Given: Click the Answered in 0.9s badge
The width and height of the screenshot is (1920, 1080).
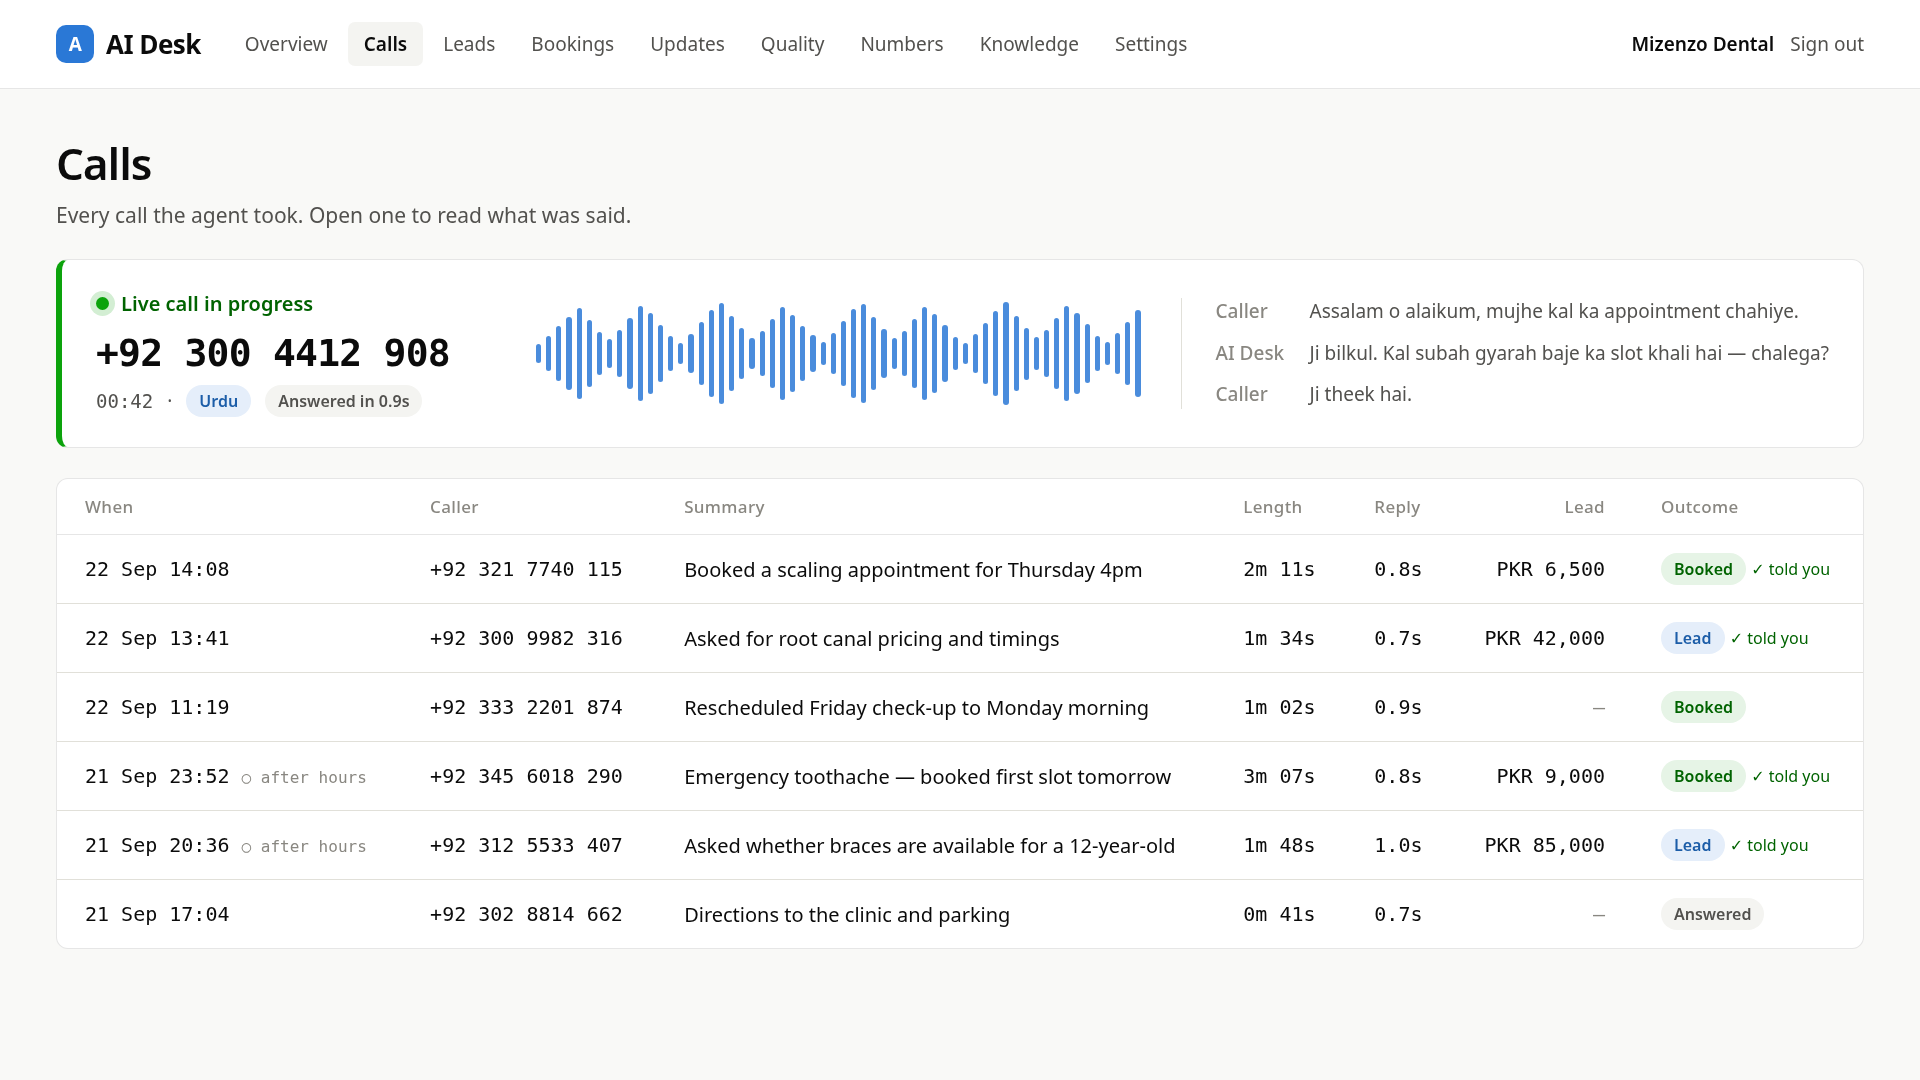Looking at the screenshot, I should [343, 401].
